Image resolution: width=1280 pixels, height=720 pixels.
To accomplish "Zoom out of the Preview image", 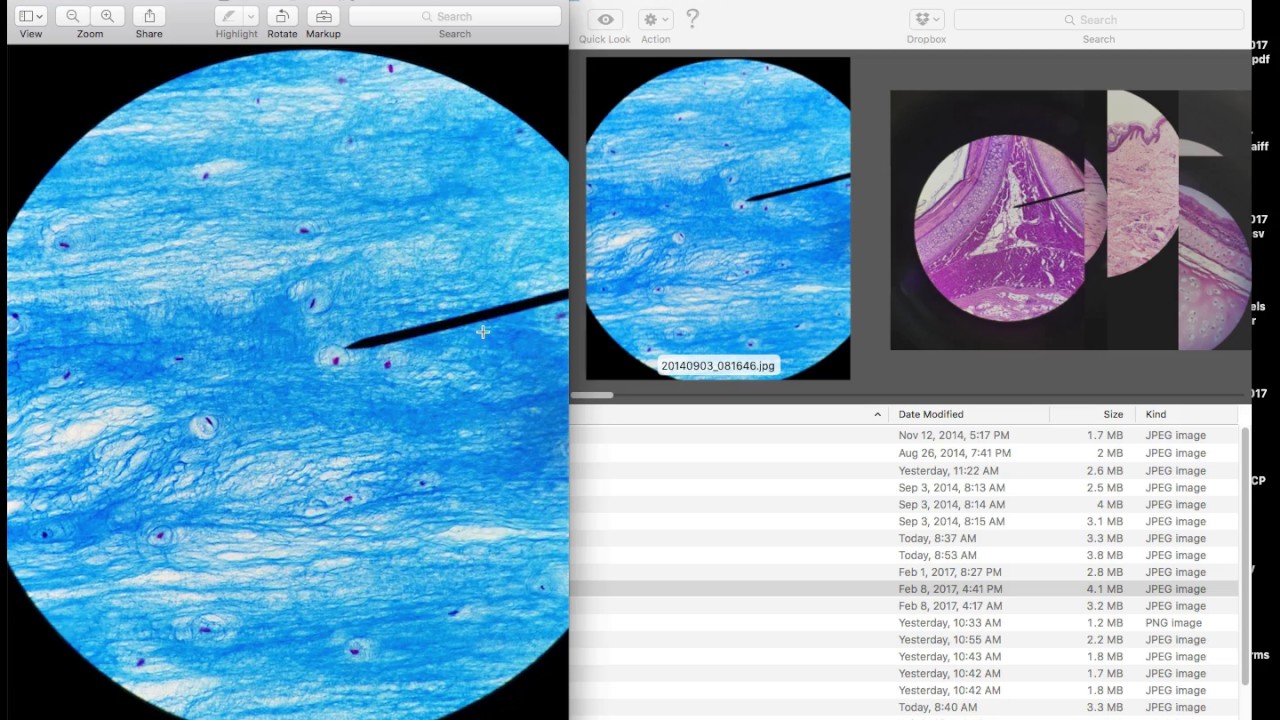I will click(x=72, y=17).
